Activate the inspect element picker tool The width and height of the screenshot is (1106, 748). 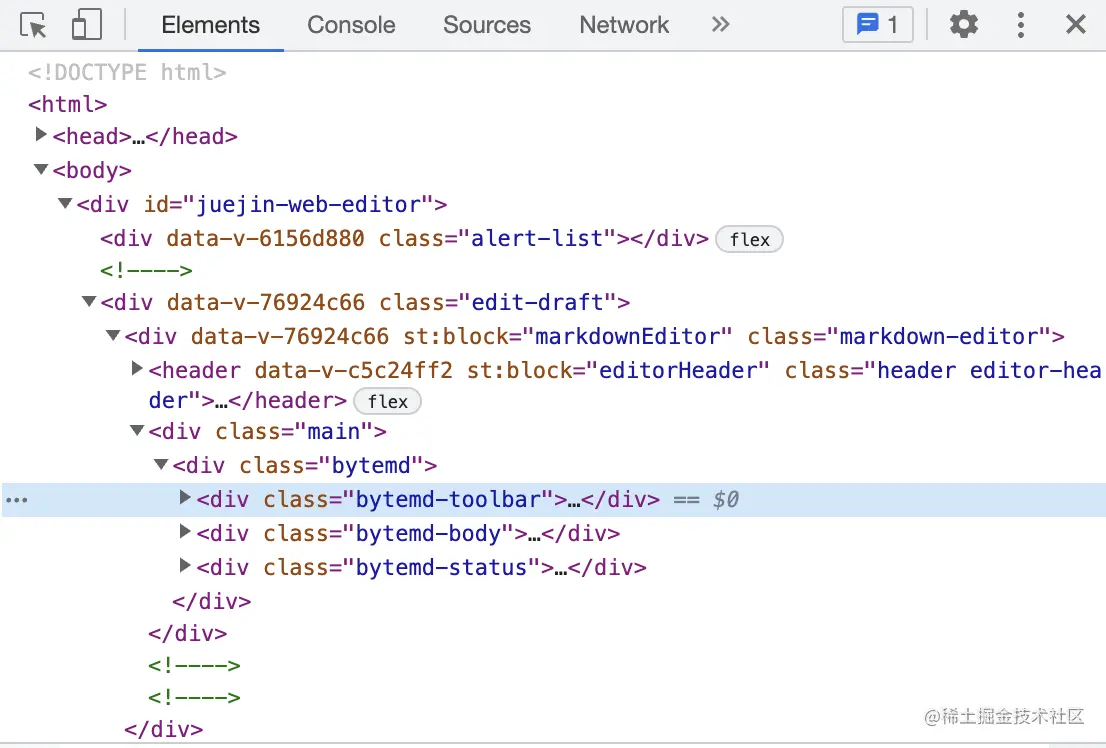click(x=33, y=25)
